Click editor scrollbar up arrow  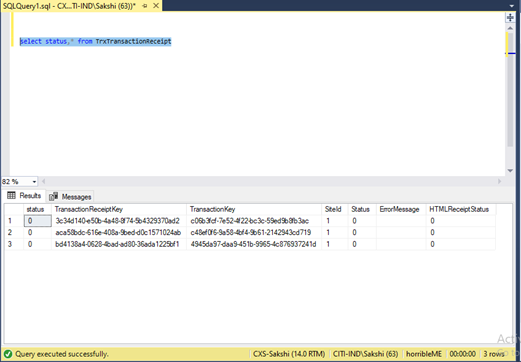(x=510, y=28)
